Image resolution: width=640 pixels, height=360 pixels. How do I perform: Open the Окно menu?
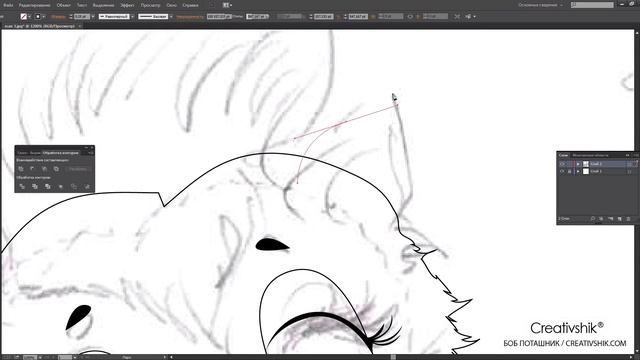(171, 5)
